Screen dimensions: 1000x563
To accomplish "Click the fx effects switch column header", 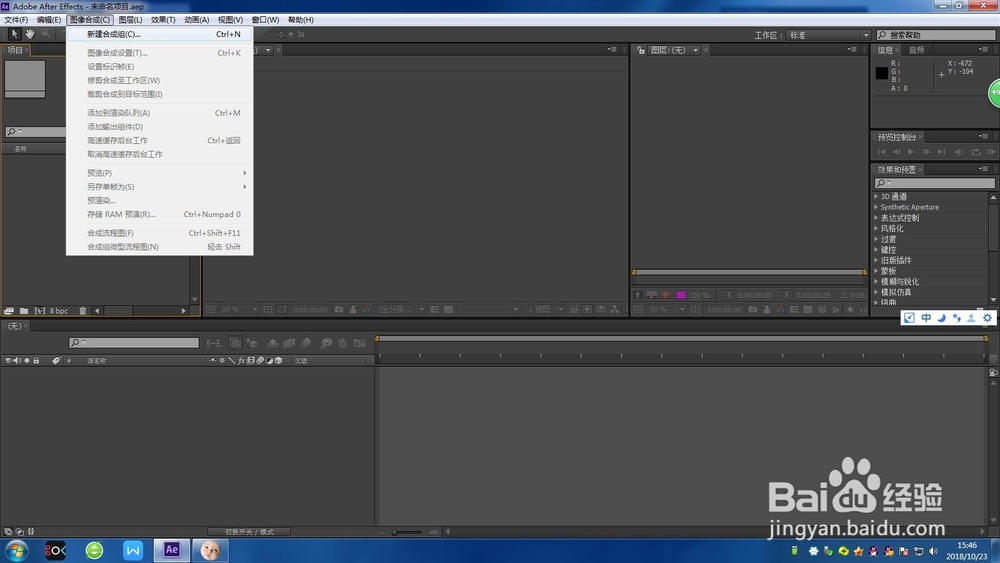I will coord(242,360).
